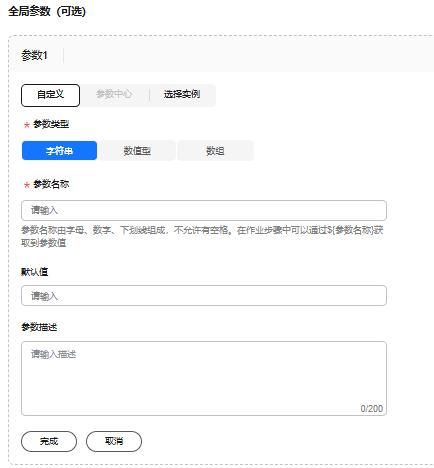
Task: Click the red asterisk beside 参数类型
Action: (x=27, y=125)
